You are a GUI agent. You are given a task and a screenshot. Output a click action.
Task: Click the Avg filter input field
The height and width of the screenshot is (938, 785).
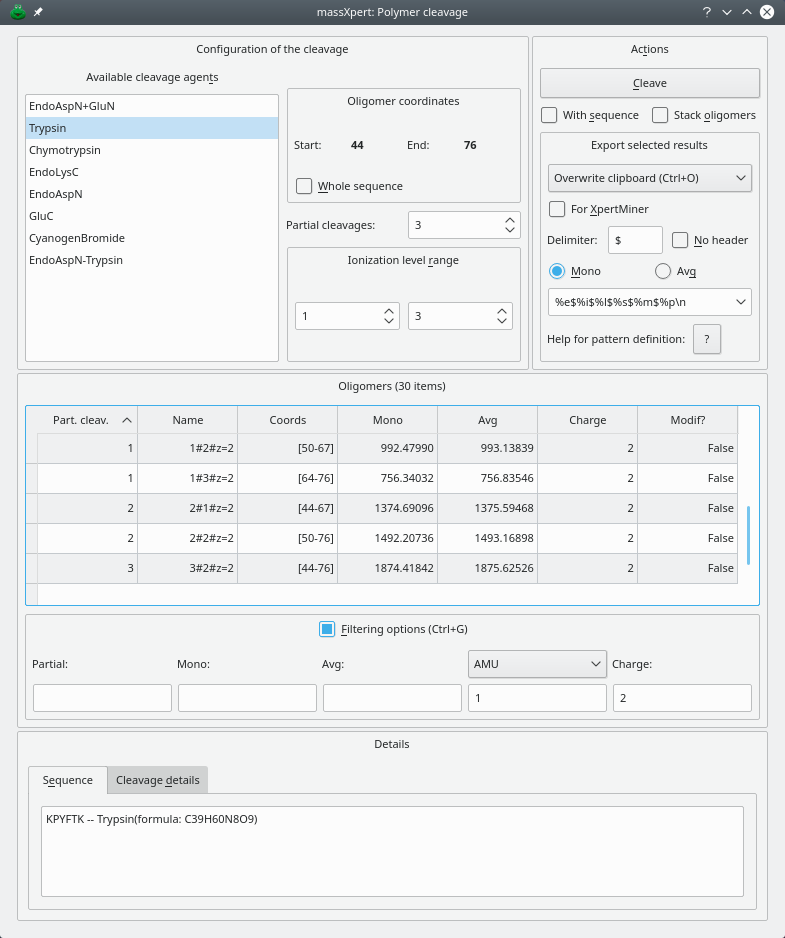[x=392, y=698]
